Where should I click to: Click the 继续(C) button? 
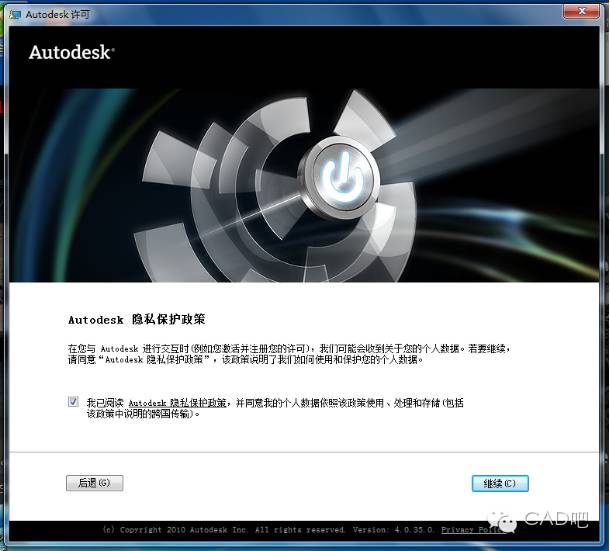pos(500,484)
